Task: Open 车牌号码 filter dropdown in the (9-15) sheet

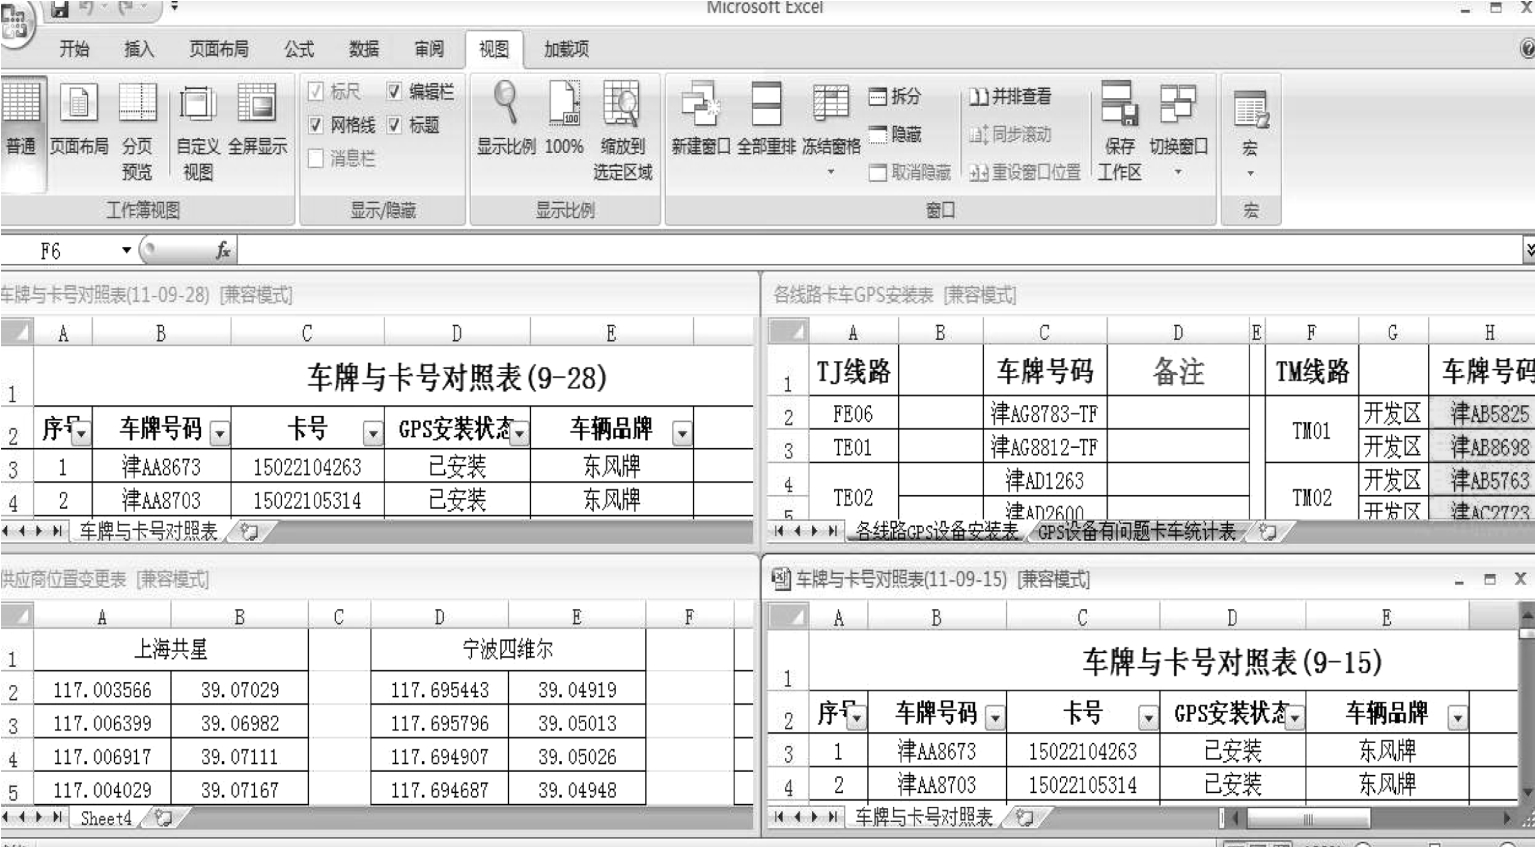Action: pyautogui.click(x=995, y=717)
